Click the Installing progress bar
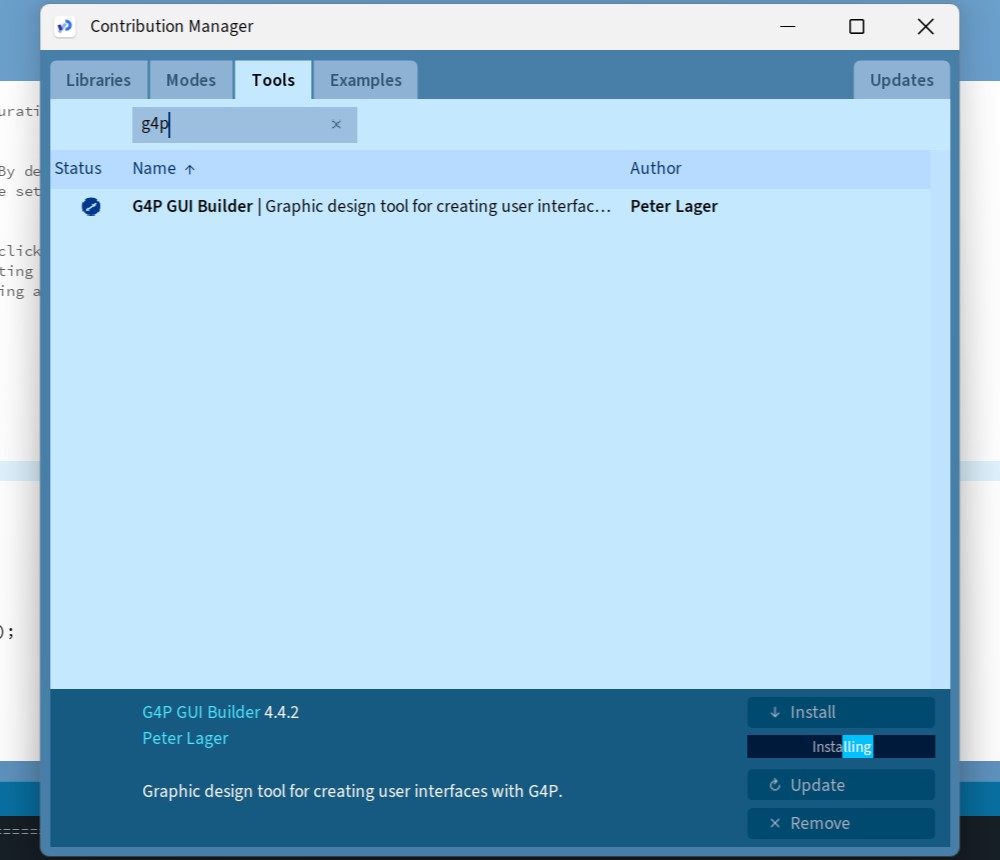The image size is (1000, 860). tap(841, 746)
